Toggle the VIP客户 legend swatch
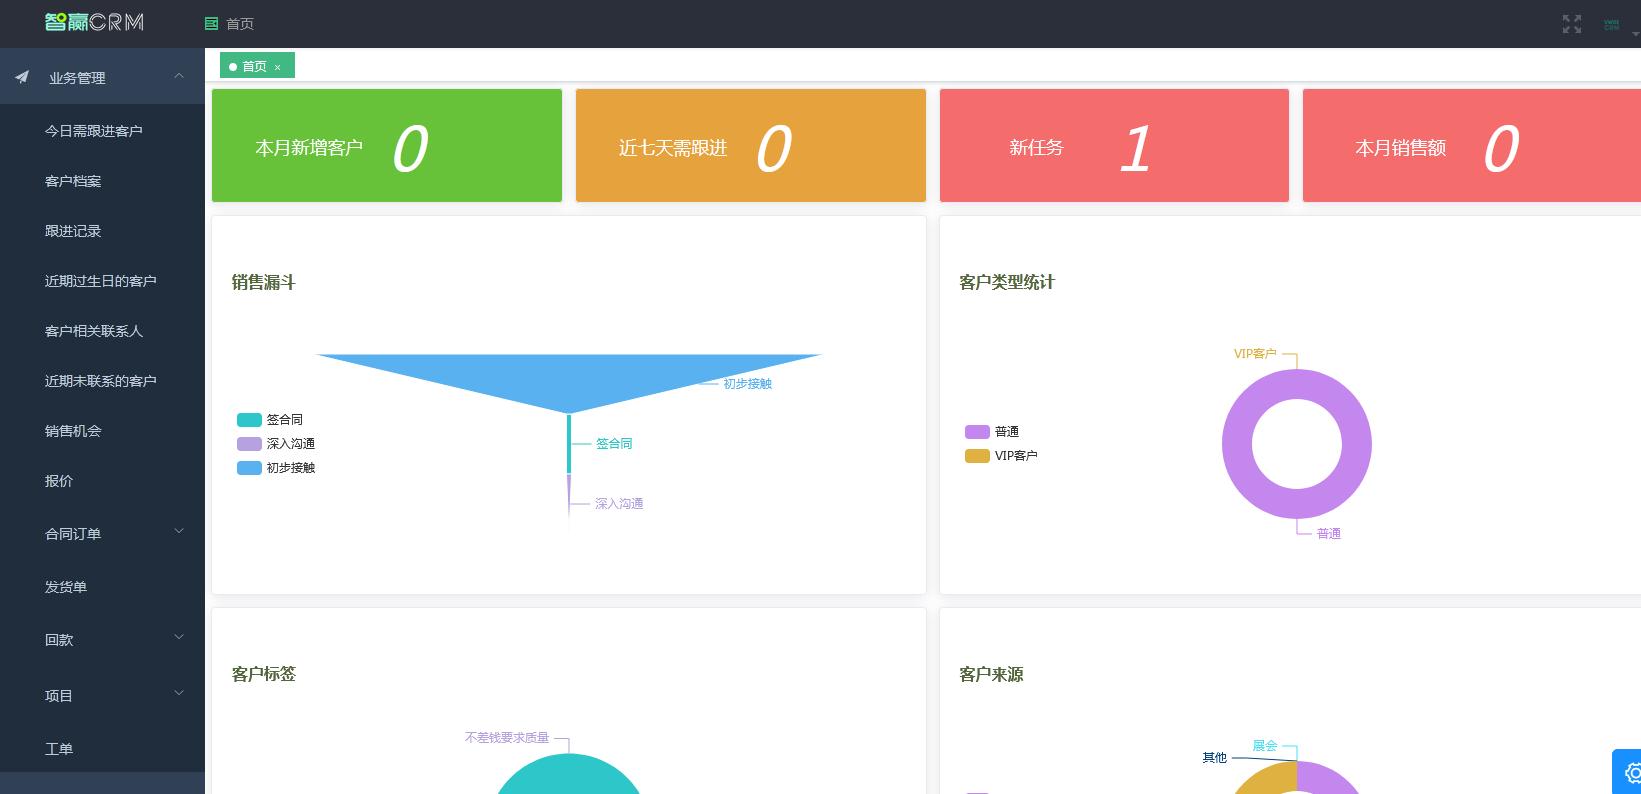 pos(977,456)
